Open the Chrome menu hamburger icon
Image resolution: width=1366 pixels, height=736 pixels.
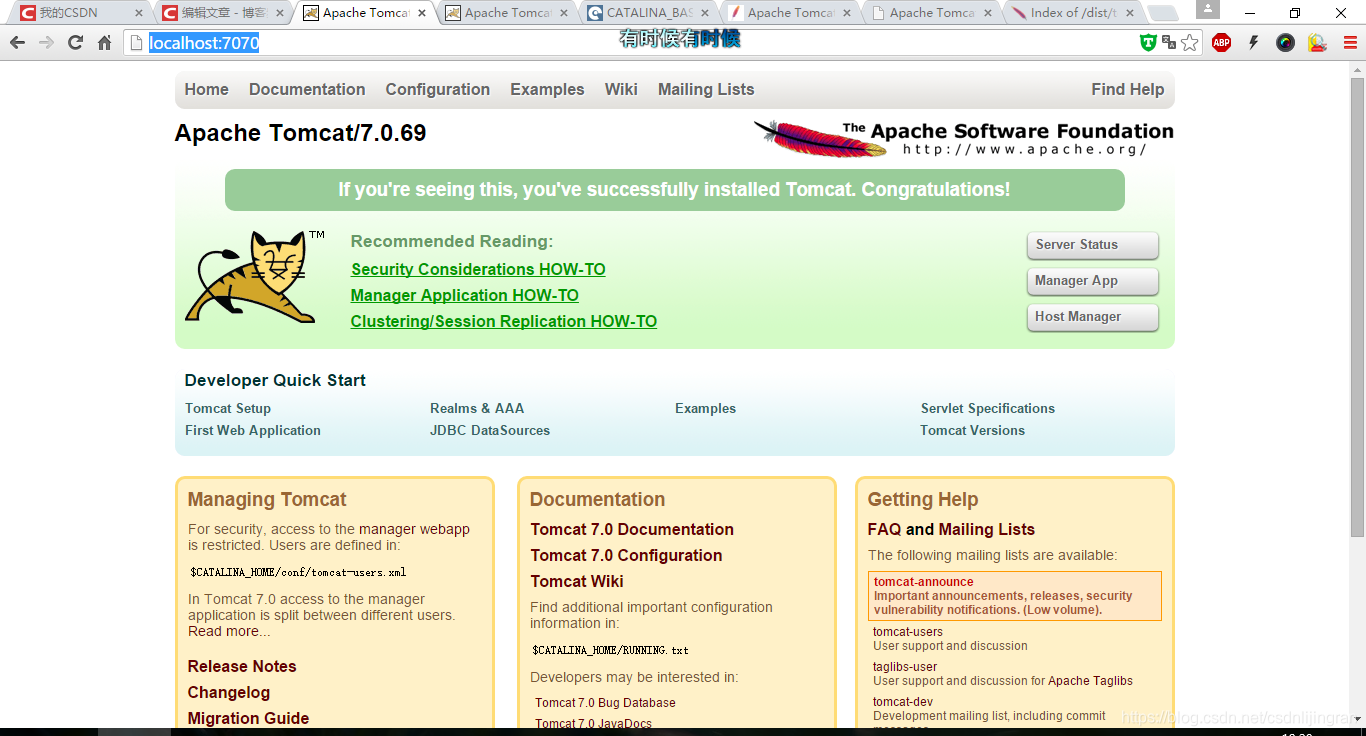tap(1349, 42)
